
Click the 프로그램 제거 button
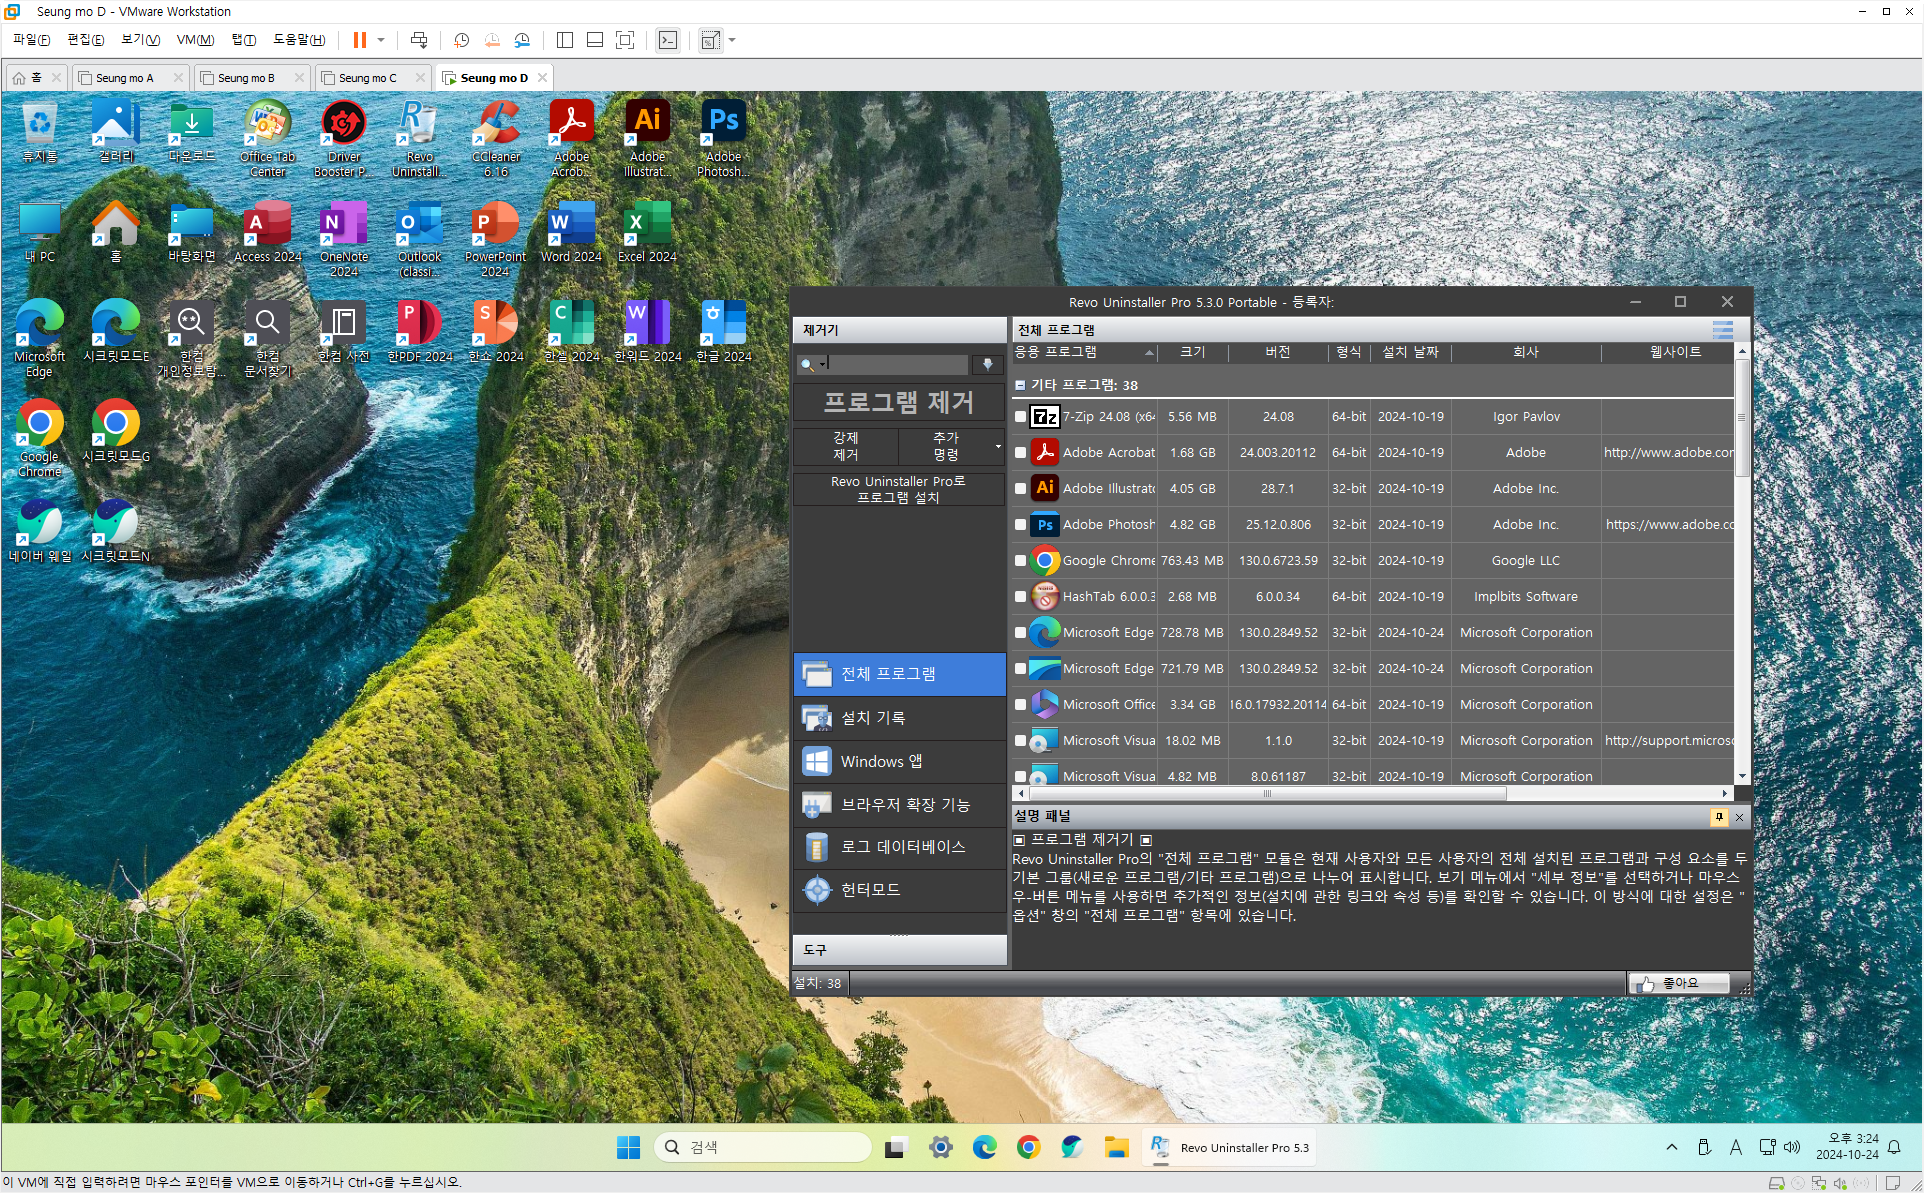[x=899, y=402]
